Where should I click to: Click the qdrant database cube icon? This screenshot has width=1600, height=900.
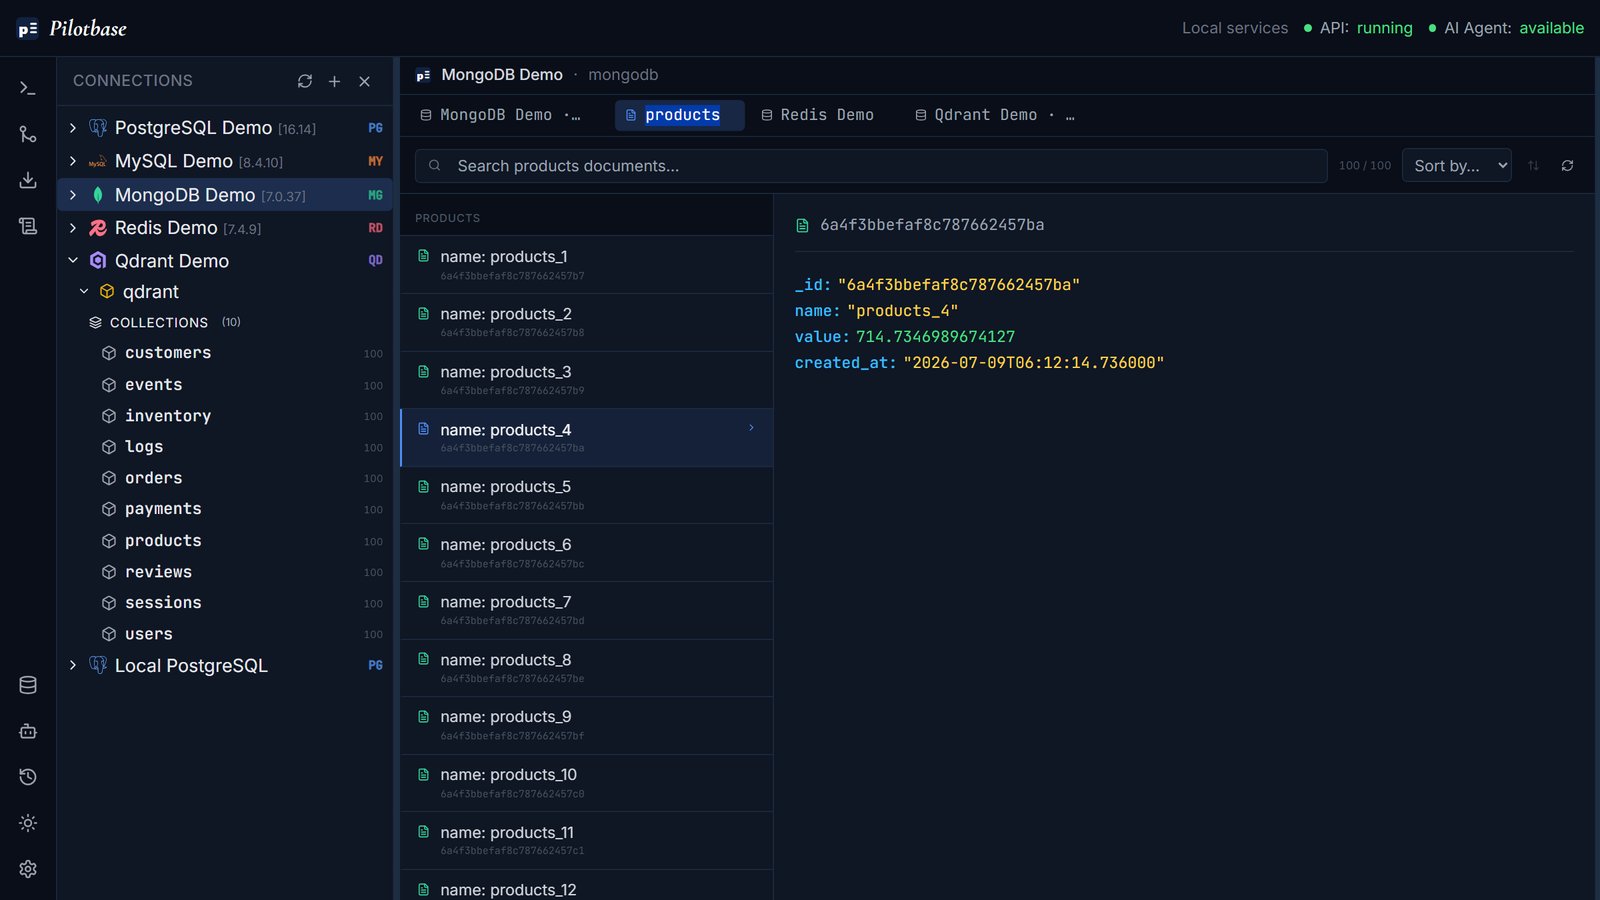pyautogui.click(x=107, y=292)
